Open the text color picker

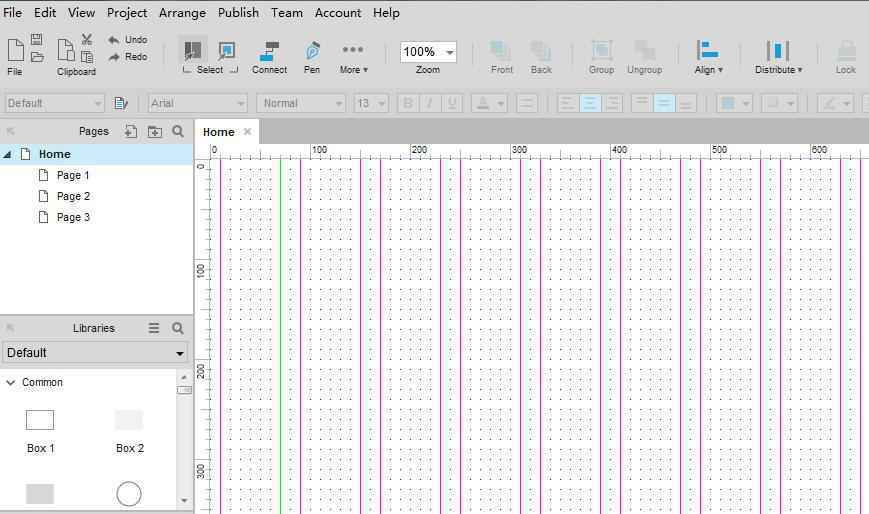point(489,103)
